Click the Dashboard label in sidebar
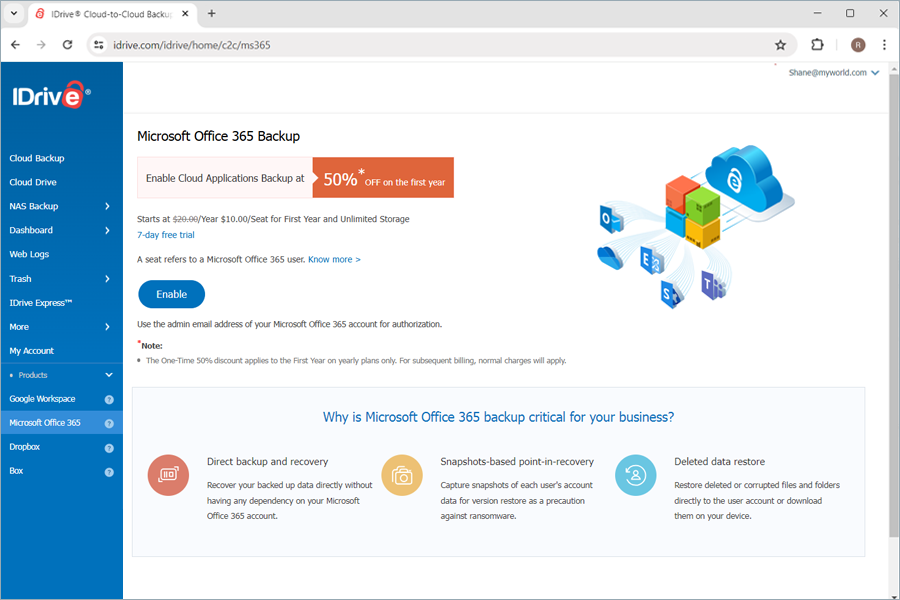Image resolution: width=900 pixels, height=600 pixels. pos(31,230)
